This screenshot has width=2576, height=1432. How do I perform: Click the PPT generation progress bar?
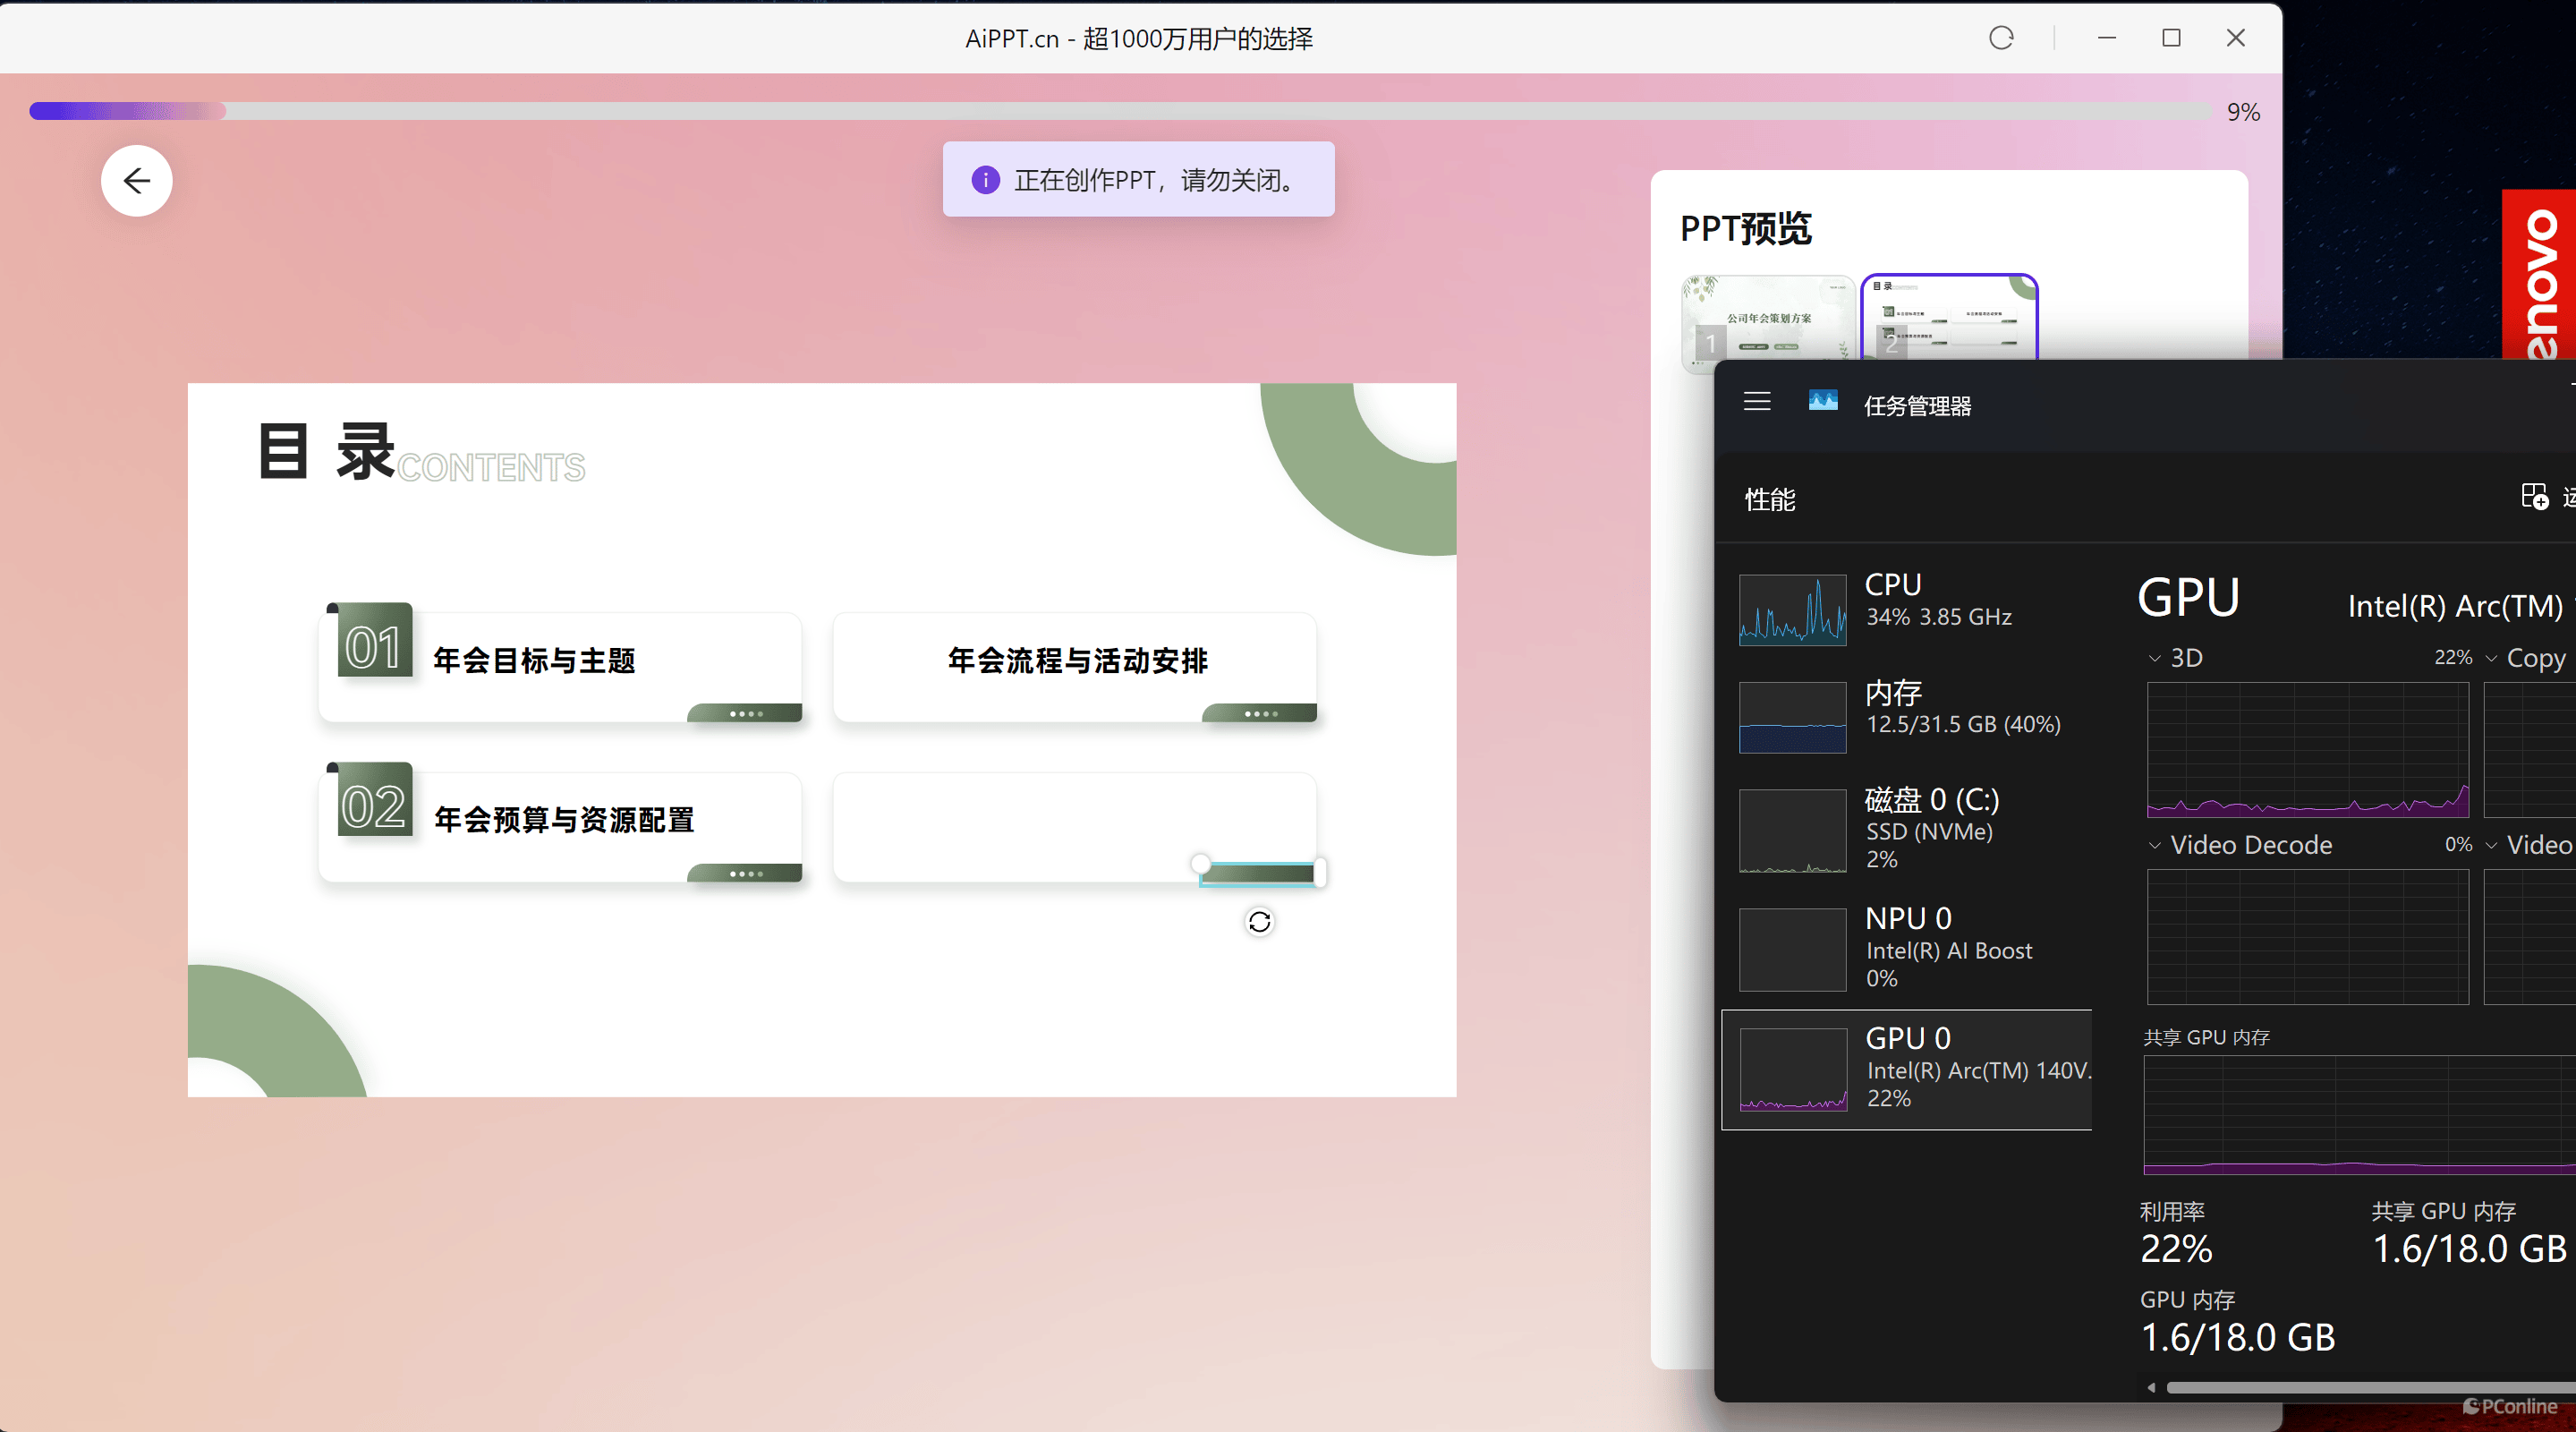tap(1120, 111)
